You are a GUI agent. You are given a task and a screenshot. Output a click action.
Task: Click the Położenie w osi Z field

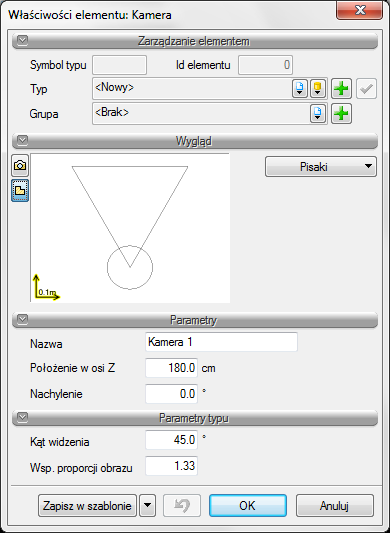pyautogui.click(x=171, y=368)
